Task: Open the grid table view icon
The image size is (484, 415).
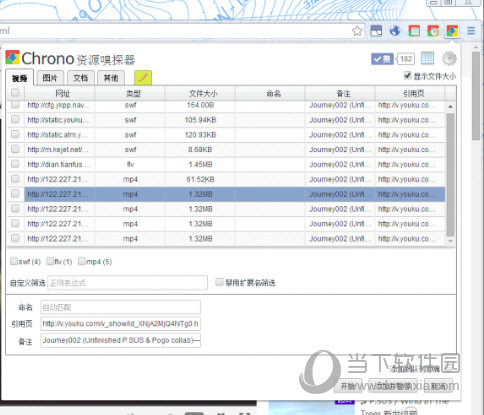Action: pyautogui.click(x=427, y=59)
